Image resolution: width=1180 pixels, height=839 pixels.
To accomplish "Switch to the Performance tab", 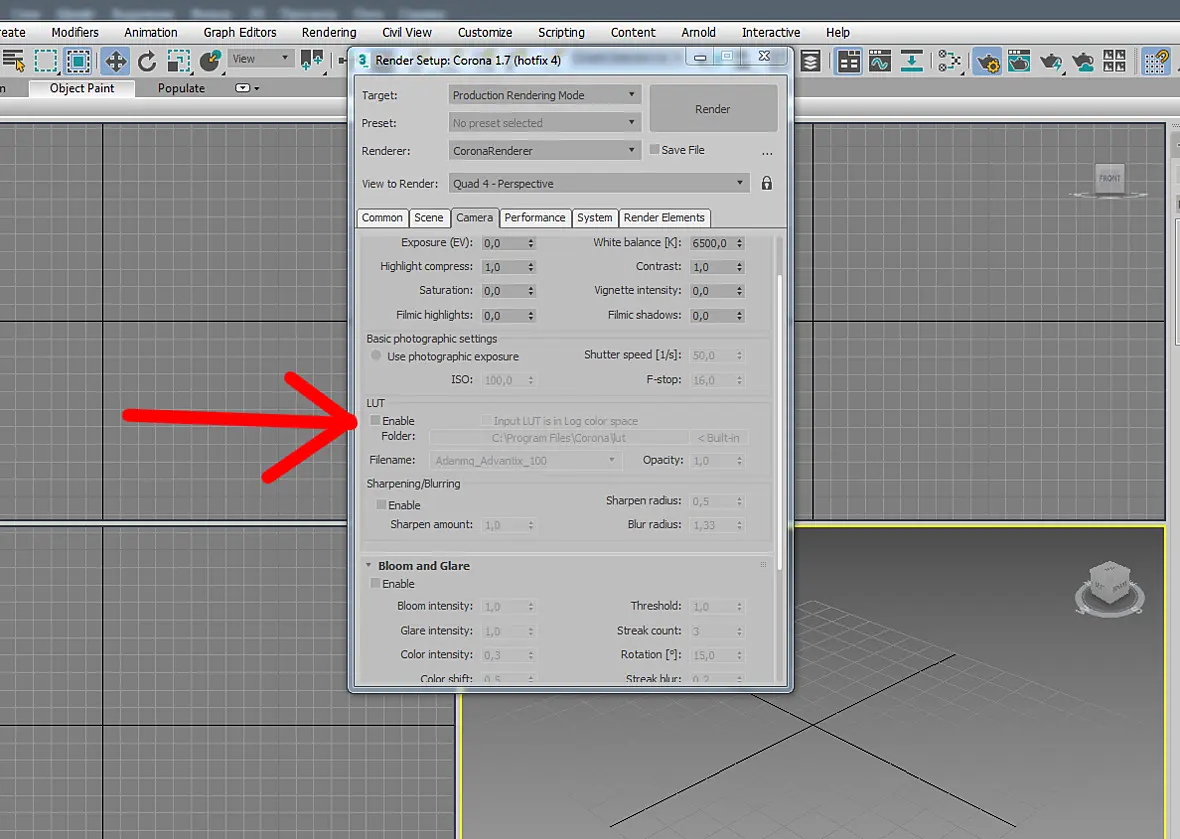I will (534, 217).
